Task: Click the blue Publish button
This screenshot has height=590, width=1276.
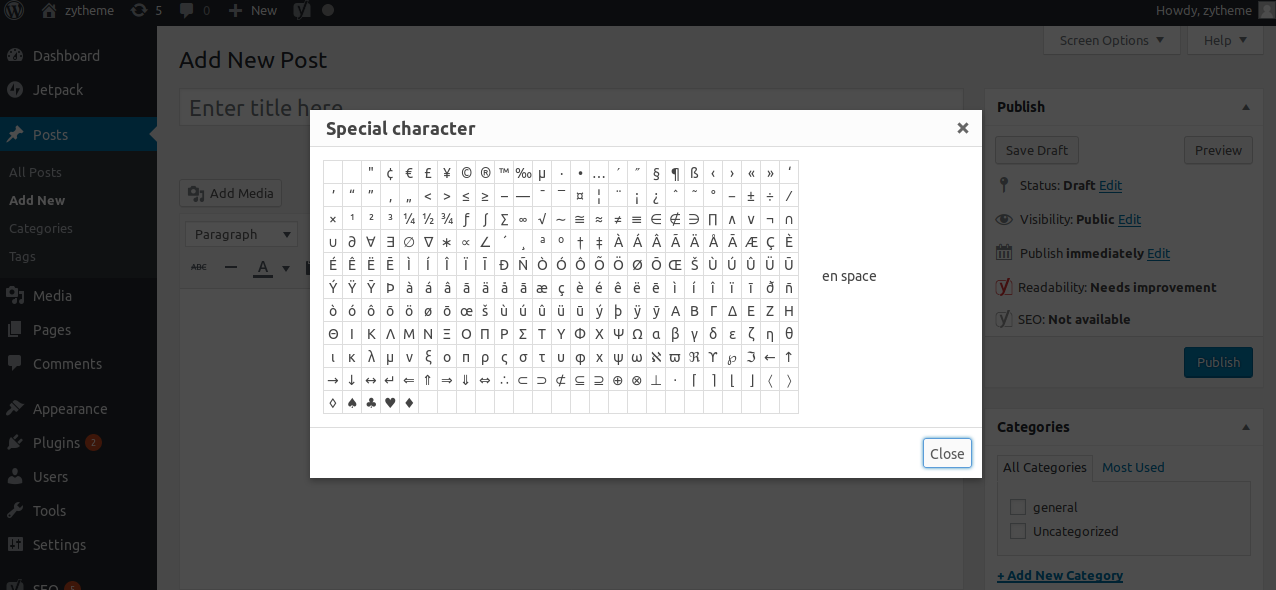Action: coord(1218,362)
